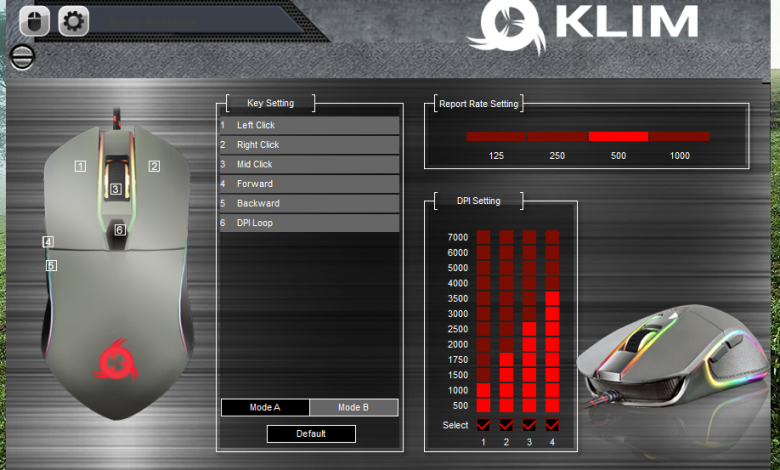Toggle Select checkbox for DPI level 2
This screenshot has height=470, width=780.
(506, 425)
